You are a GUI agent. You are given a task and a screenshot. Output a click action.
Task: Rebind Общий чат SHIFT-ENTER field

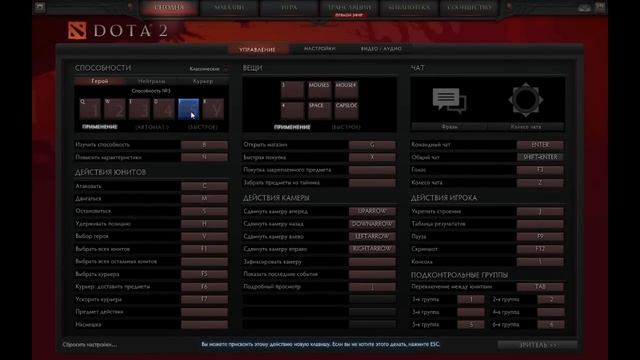click(x=540, y=157)
